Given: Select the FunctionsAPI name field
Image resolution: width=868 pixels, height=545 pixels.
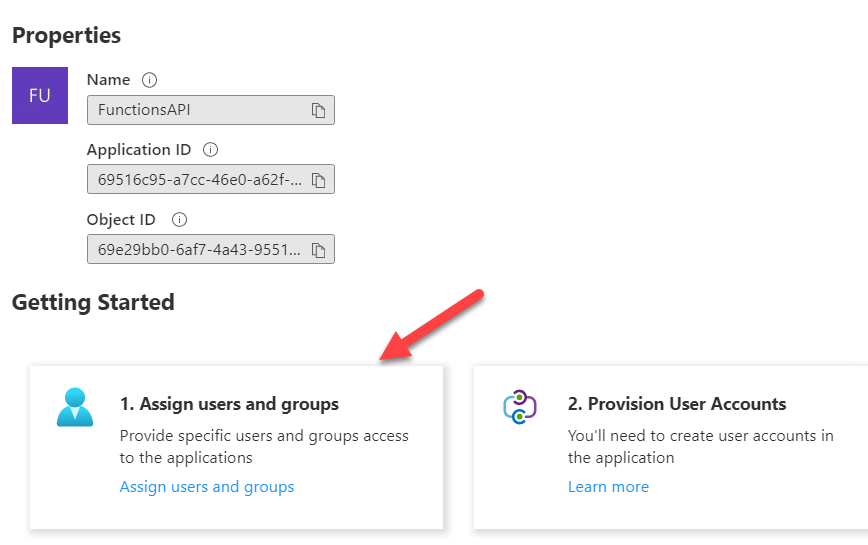Looking at the screenshot, I should tap(210, 110).
